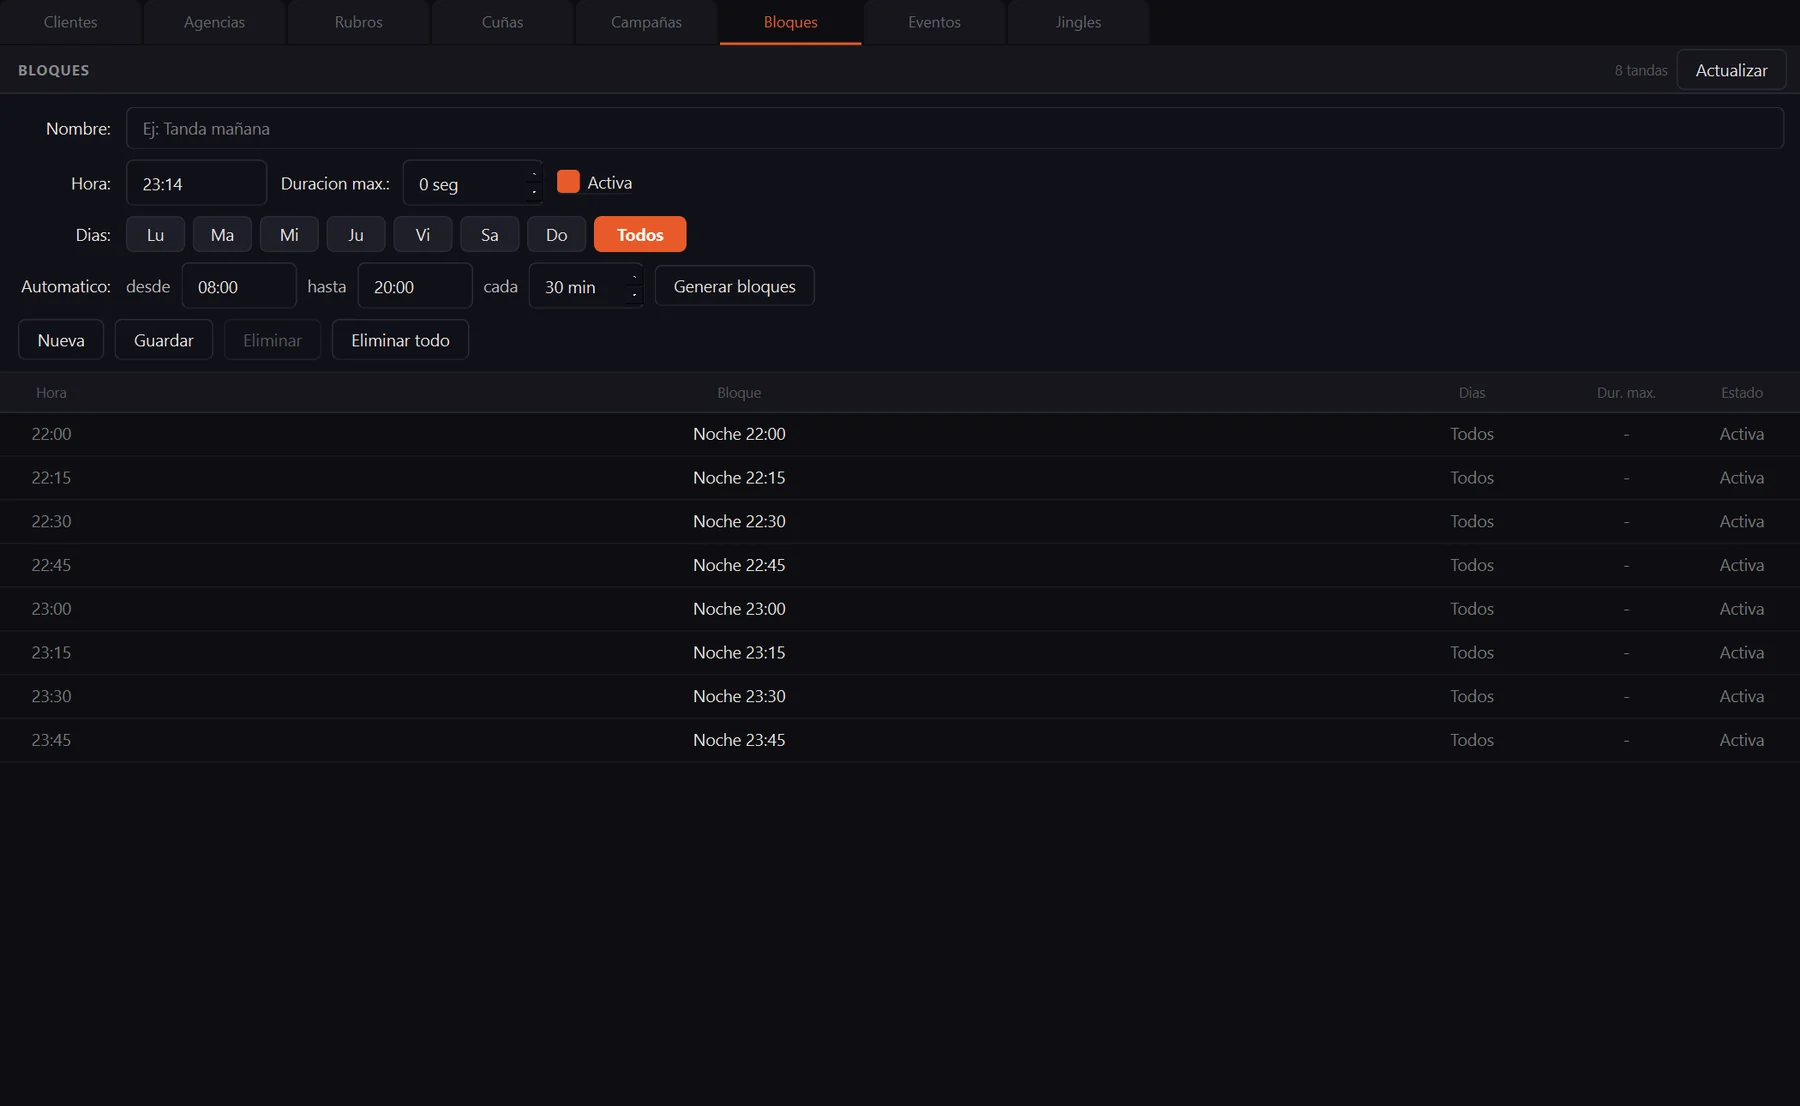Click the hasta time field showing 20:00

[415, 286]
